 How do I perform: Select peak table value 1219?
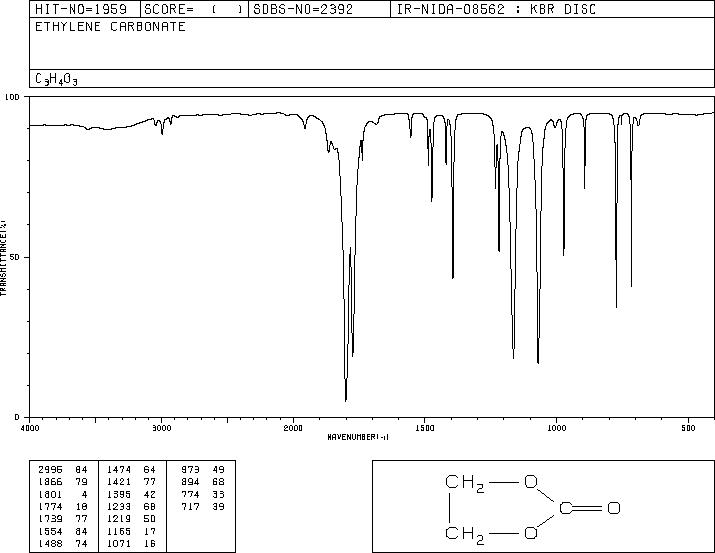click(119, 519)
